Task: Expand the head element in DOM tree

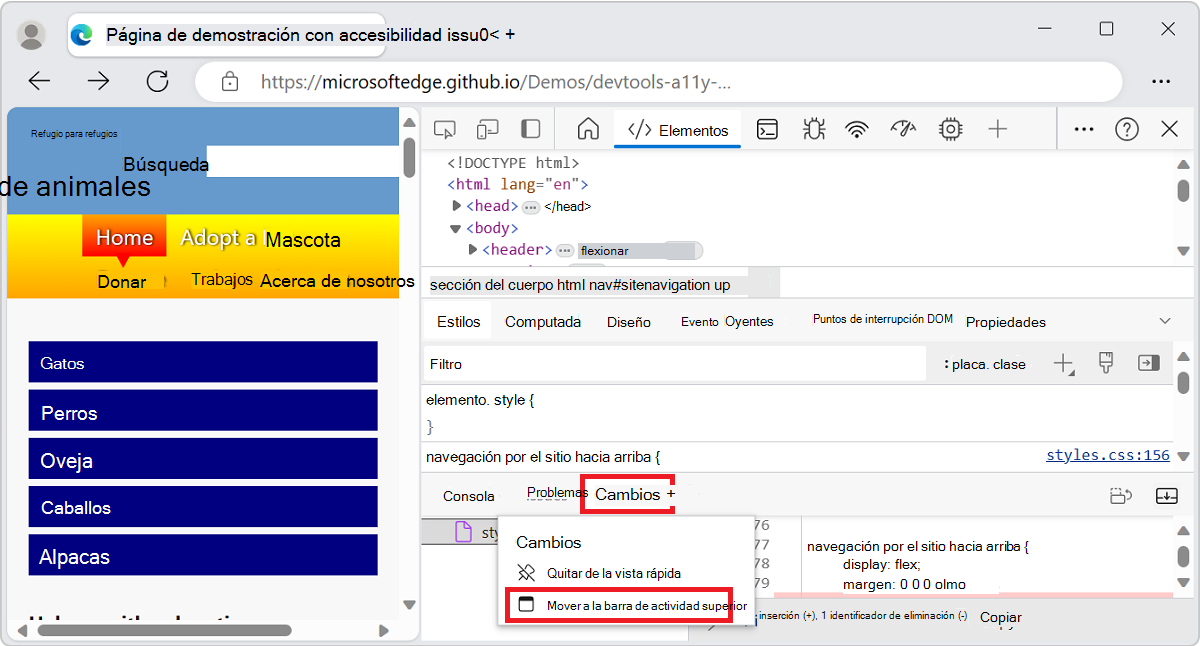Action: tap(457, 205)
